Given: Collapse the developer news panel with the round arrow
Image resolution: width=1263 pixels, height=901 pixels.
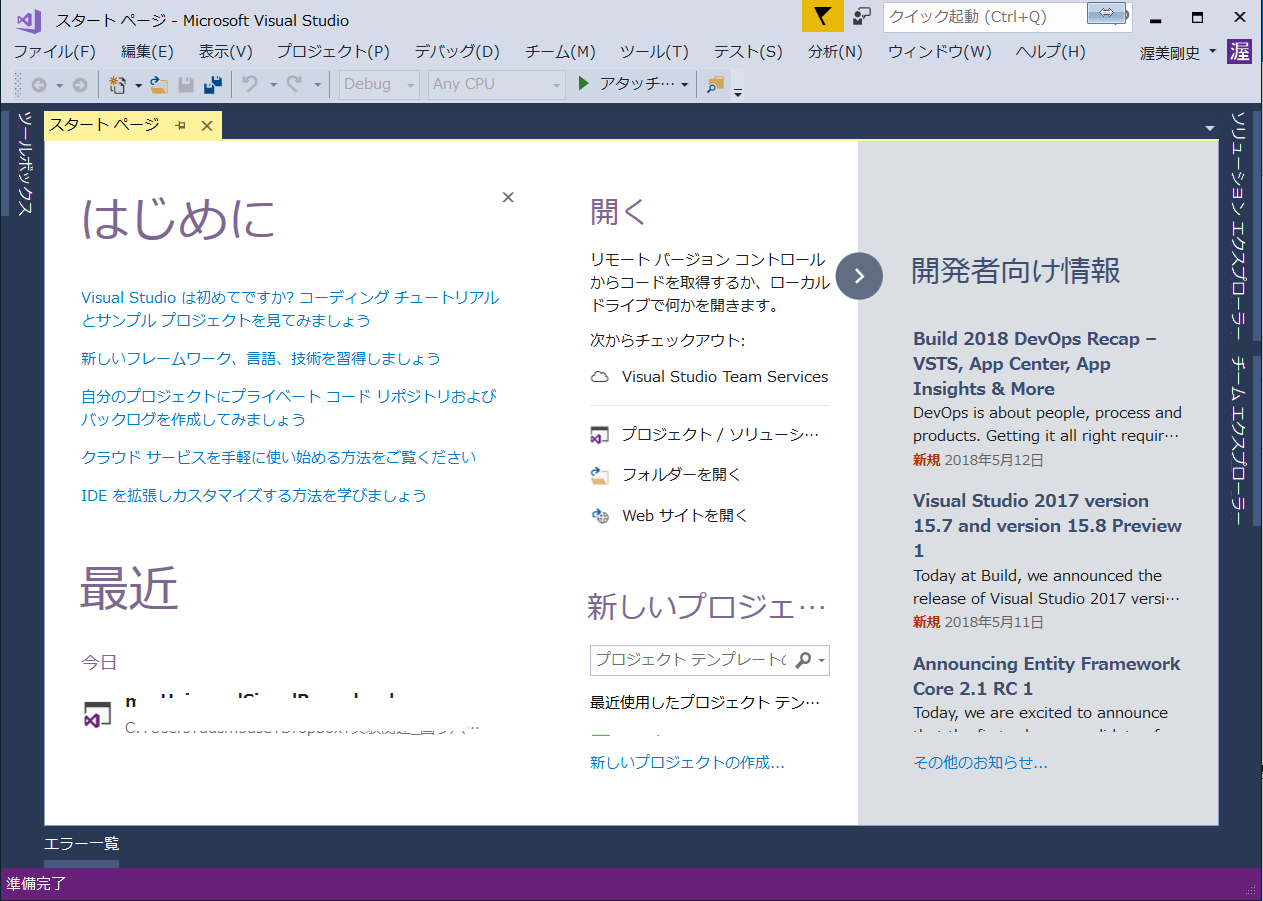Looking at the screenshot, I should tap(859, 275).
